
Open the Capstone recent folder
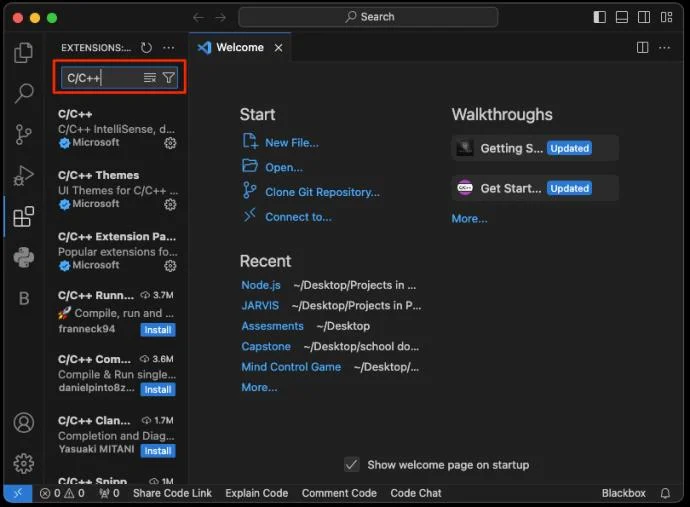tap(266, 346)
